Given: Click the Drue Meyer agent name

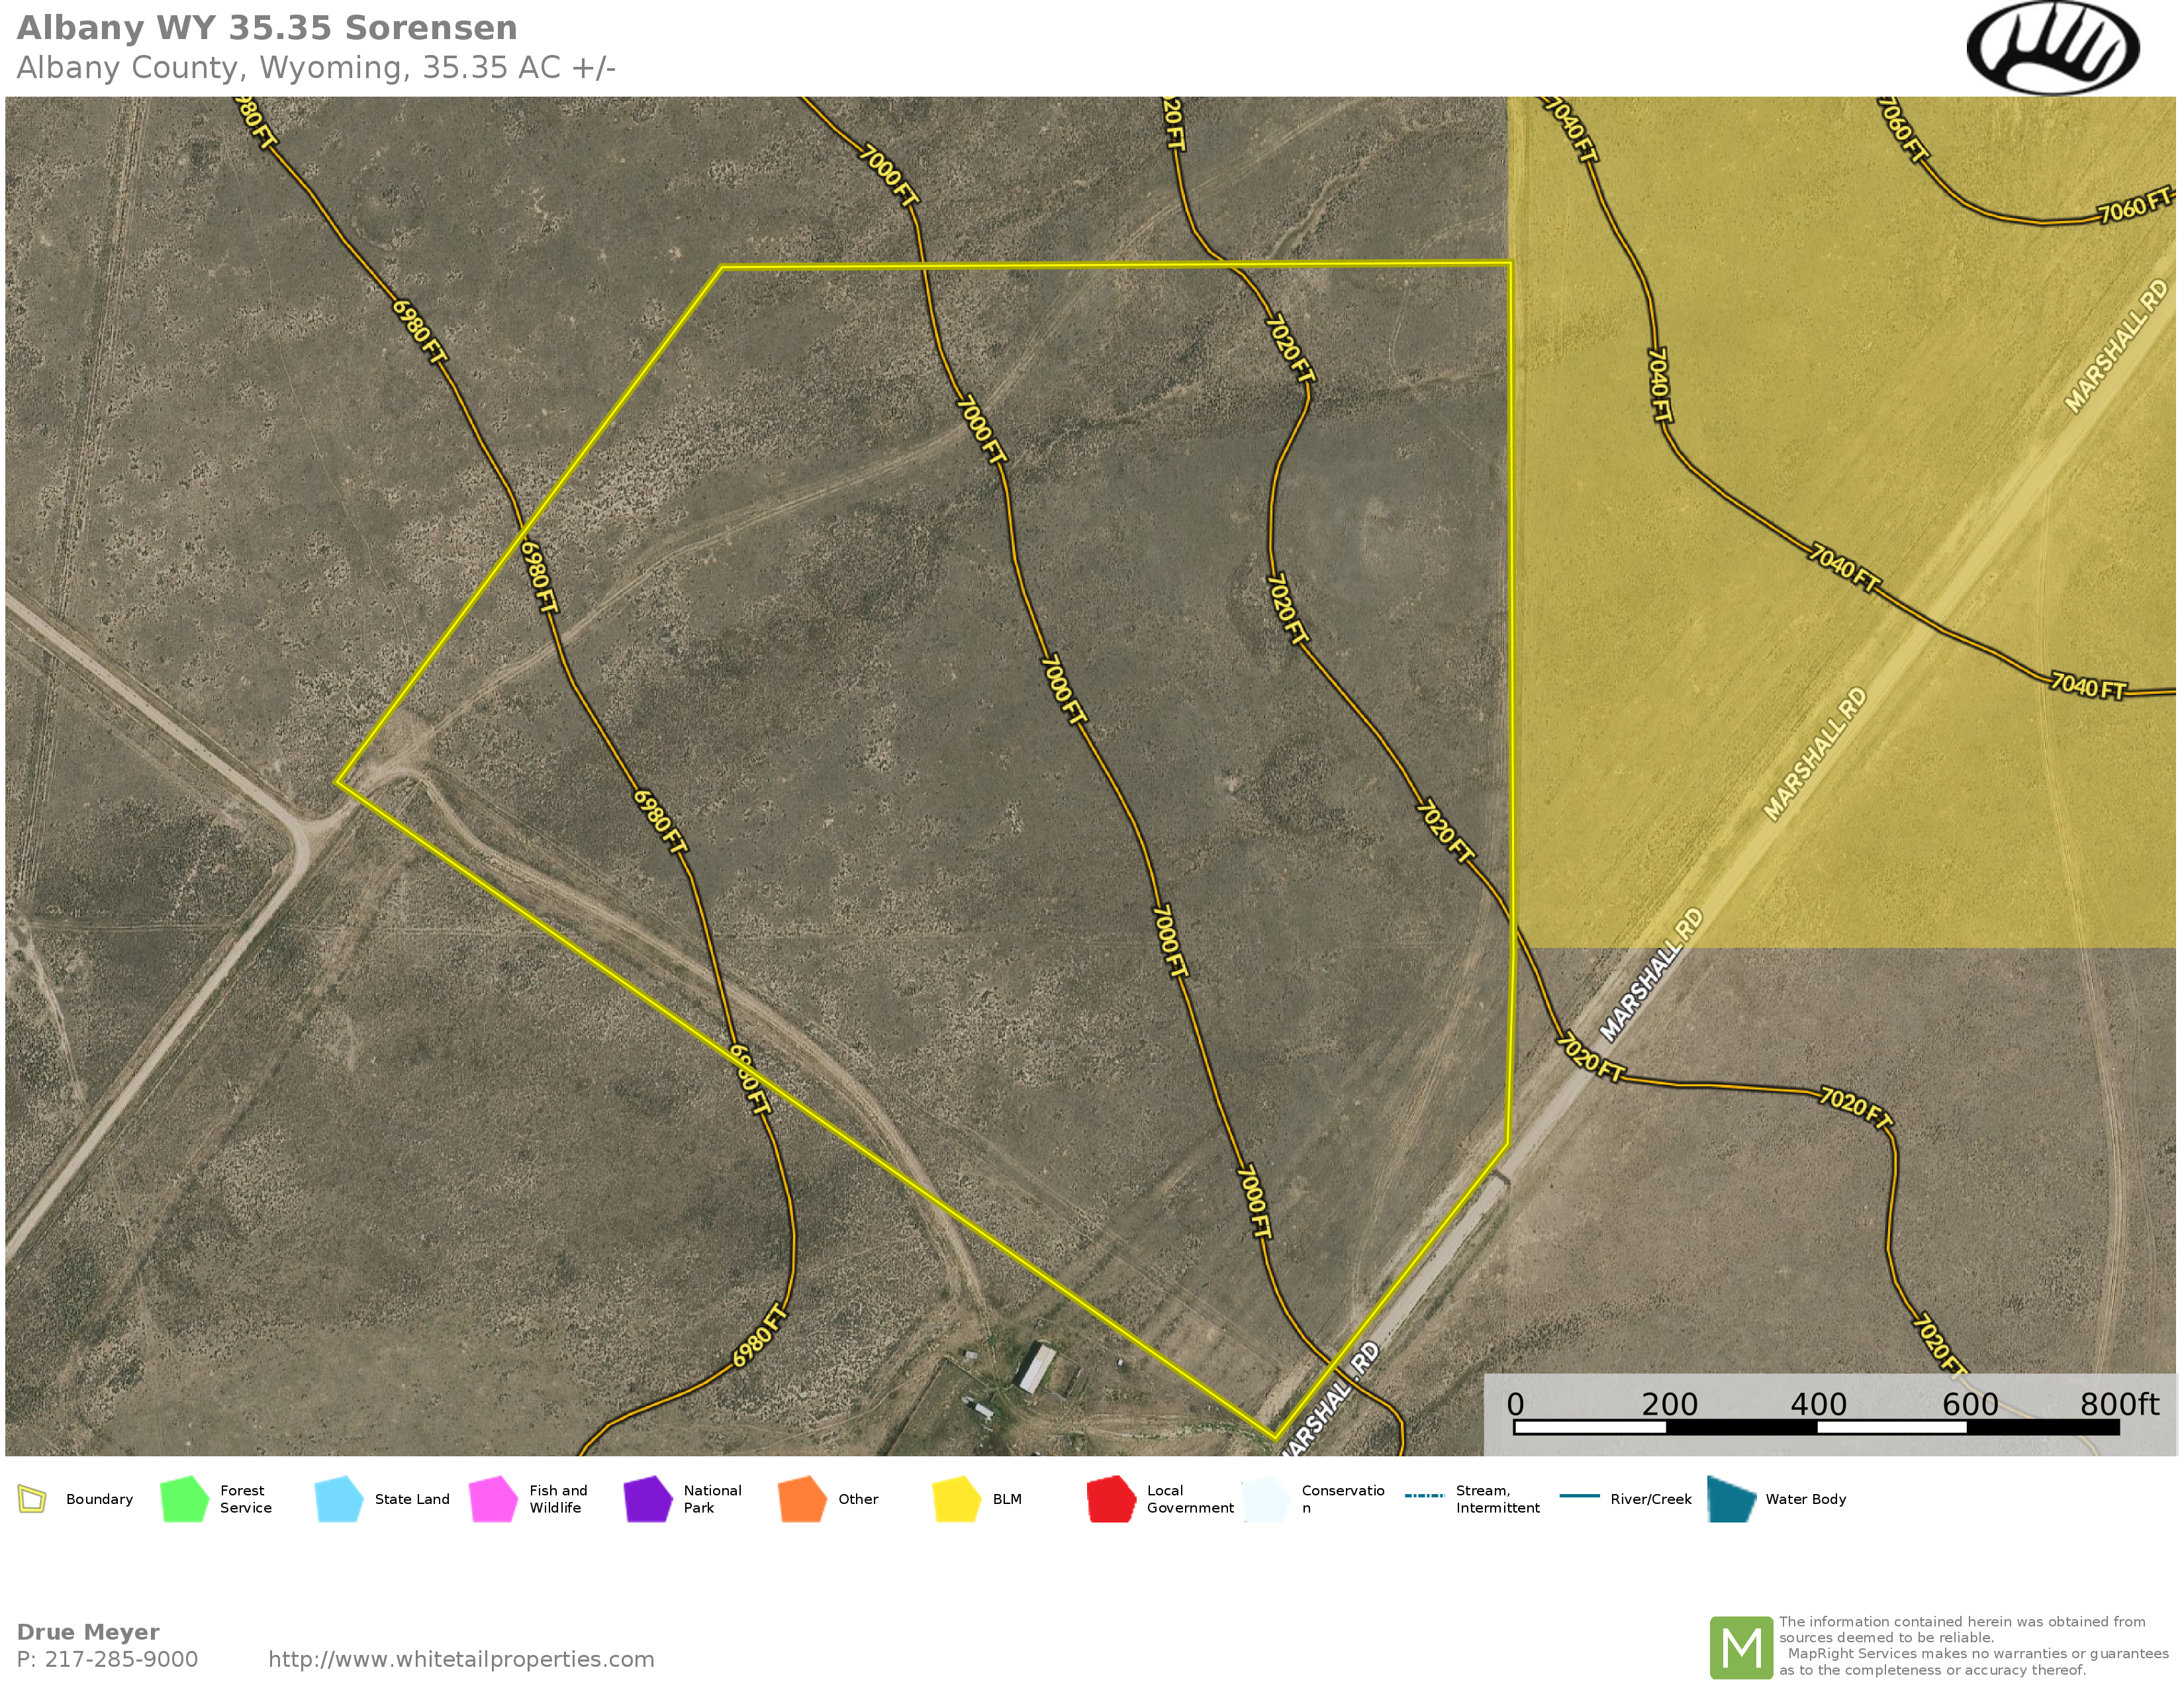Looking at the screenshot, I should click(88, 1632).
